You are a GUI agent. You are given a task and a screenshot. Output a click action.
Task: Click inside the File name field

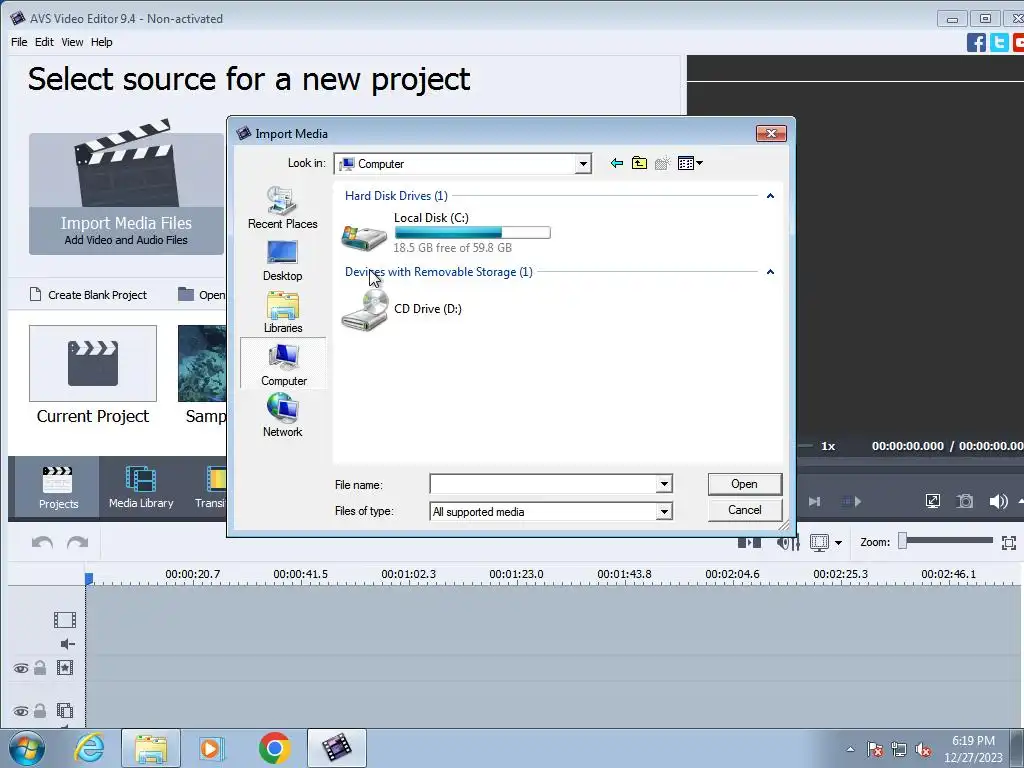543,484
